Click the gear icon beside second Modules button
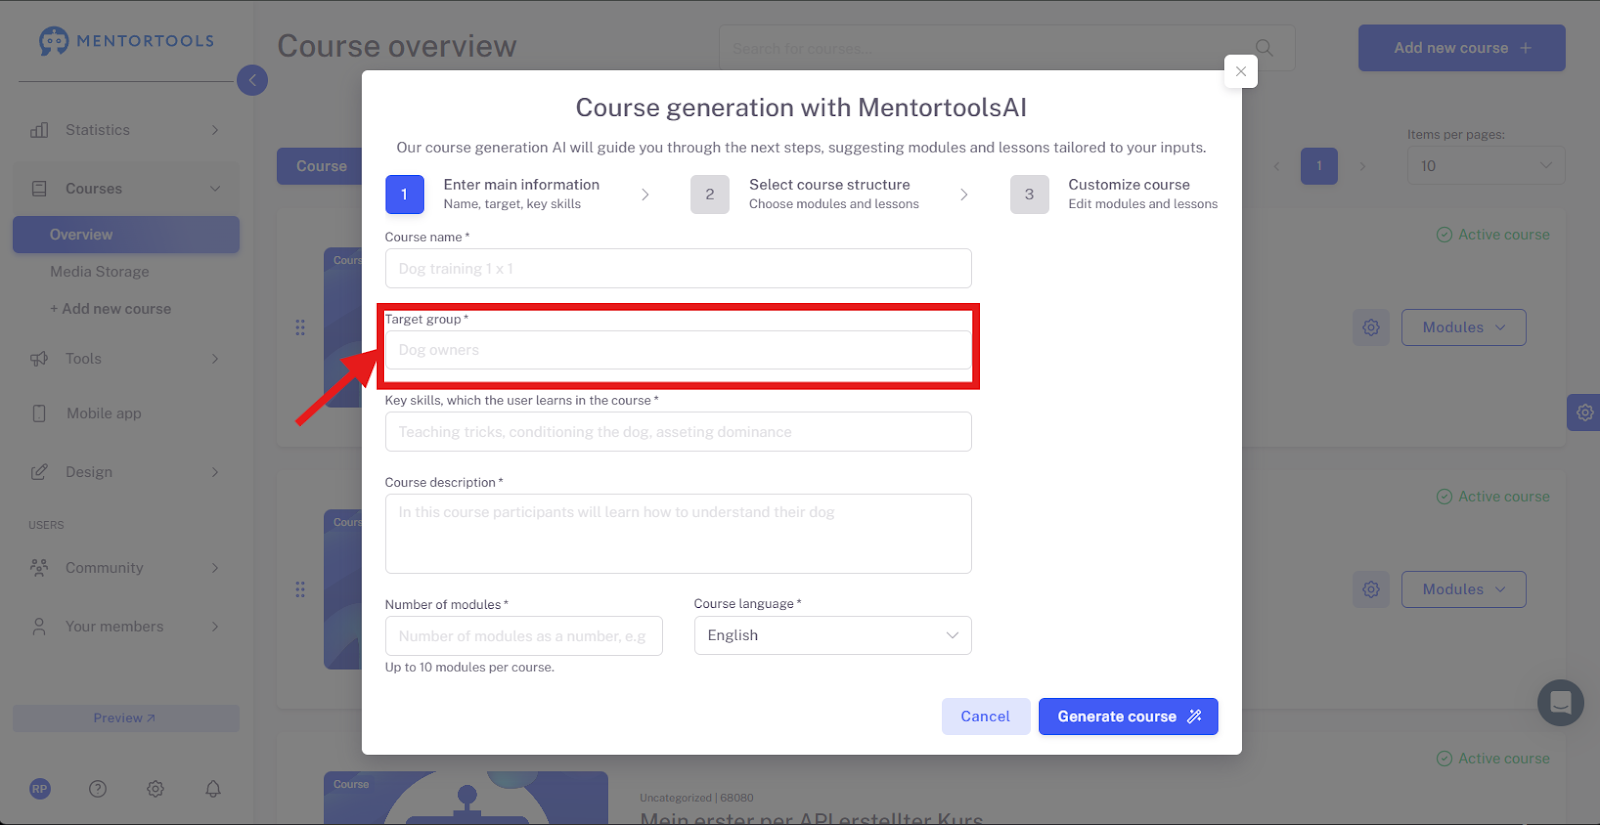This screenshot has width=1600, height=825. 1371,589
